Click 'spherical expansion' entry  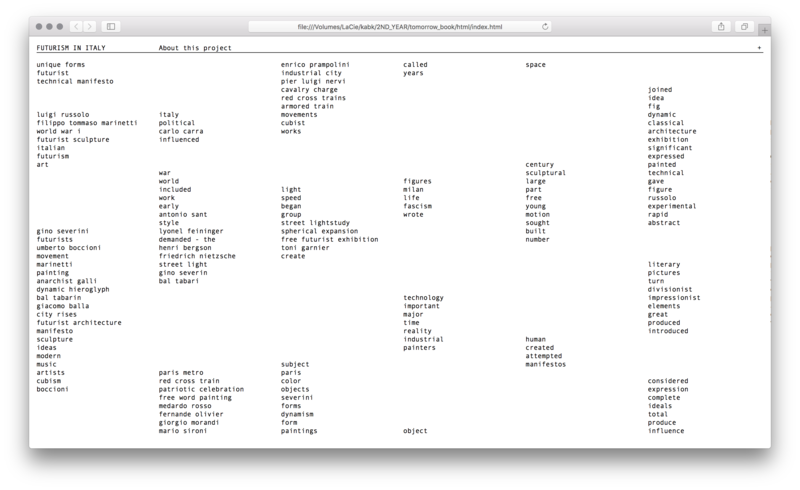pos(319,231)
